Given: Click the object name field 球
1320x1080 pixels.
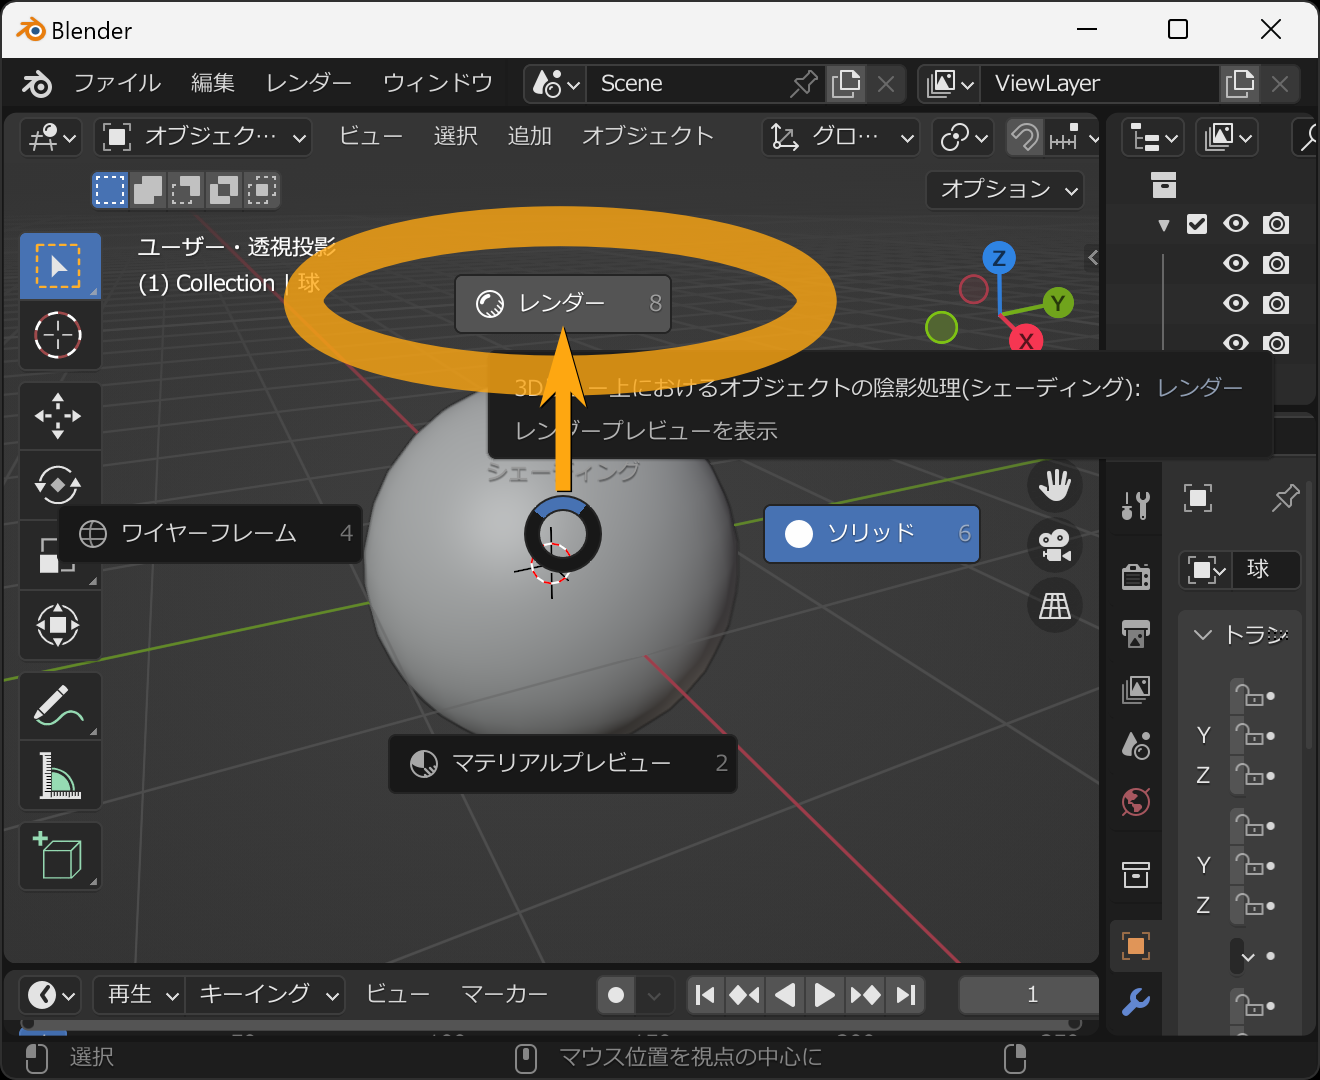Looking at the screenshot, I should [1264, 570].
